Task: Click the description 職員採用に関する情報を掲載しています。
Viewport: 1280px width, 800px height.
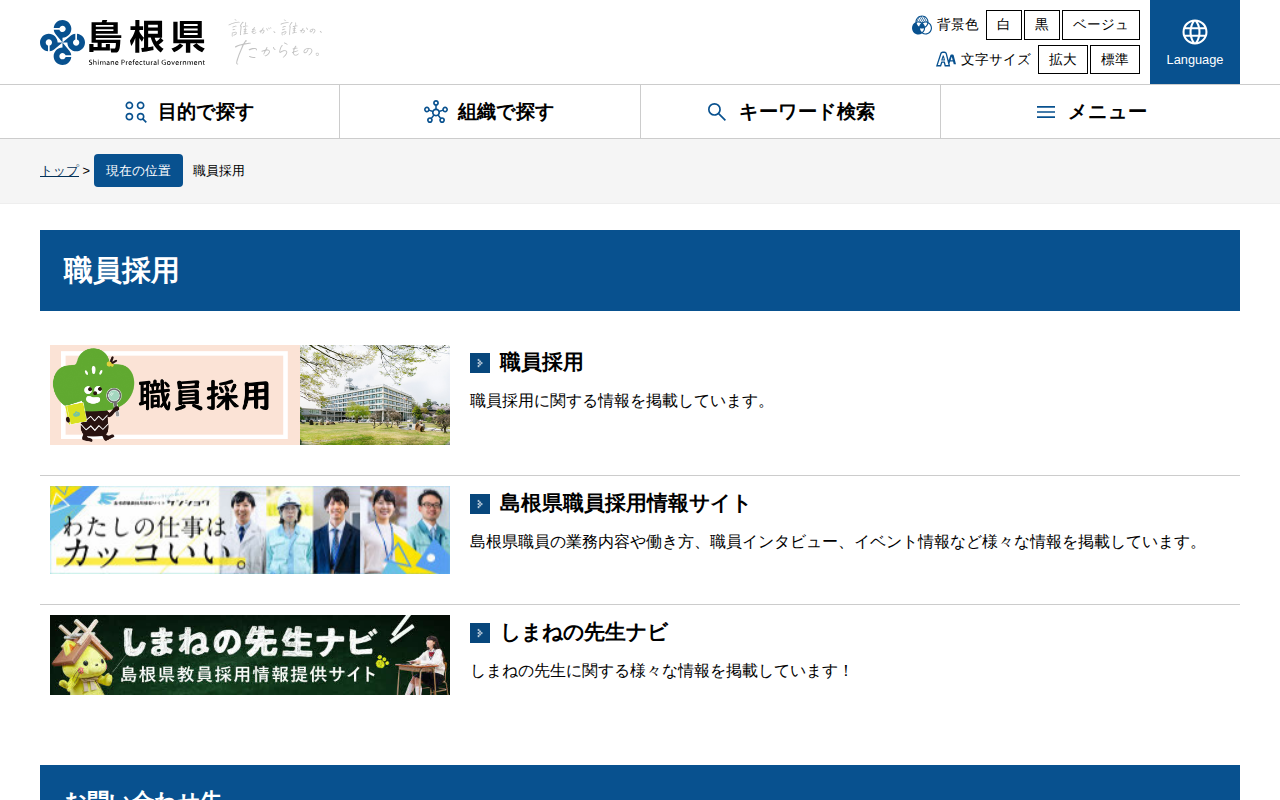Action: tap(620, 401)
